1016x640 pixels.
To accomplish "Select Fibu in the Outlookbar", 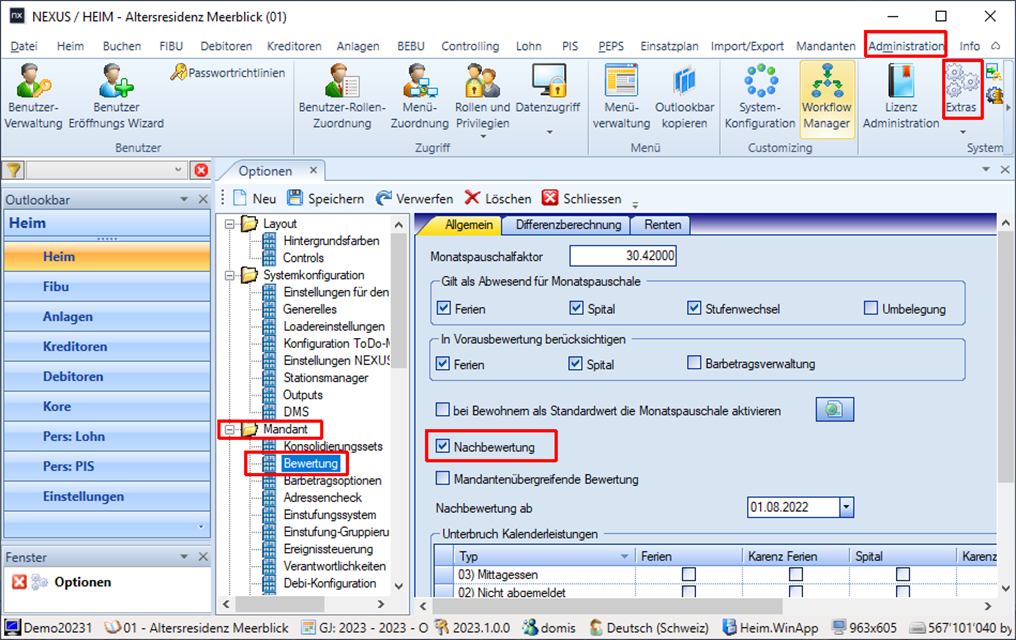I will click(x=107, y=286).
